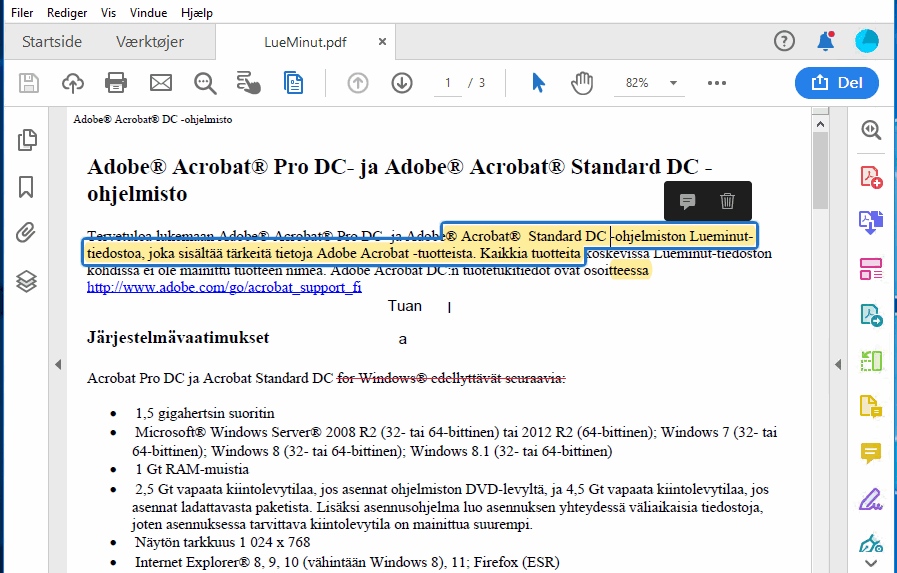Viewport: 897px width, 573px height.
Task: Switch to Værktøjer tab
Action: 150,42
